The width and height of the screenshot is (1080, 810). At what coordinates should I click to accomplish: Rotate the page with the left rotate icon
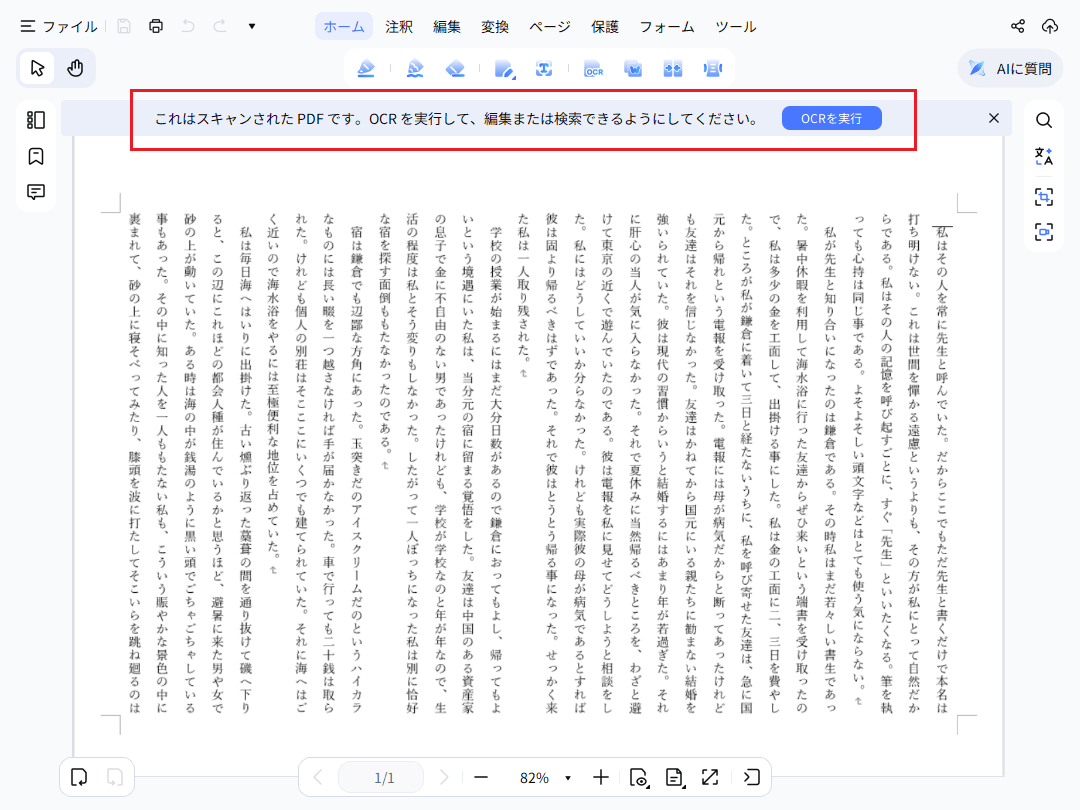pos(79,778)
